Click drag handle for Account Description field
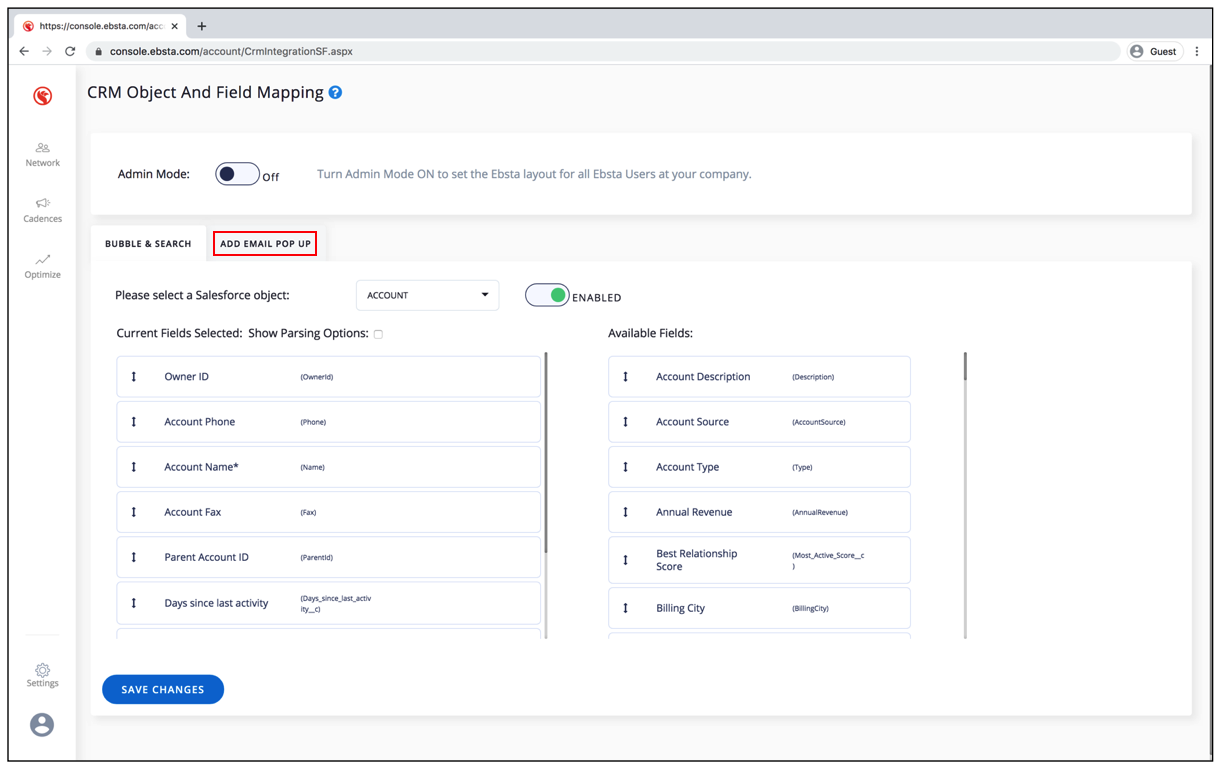 pos(626,377)
